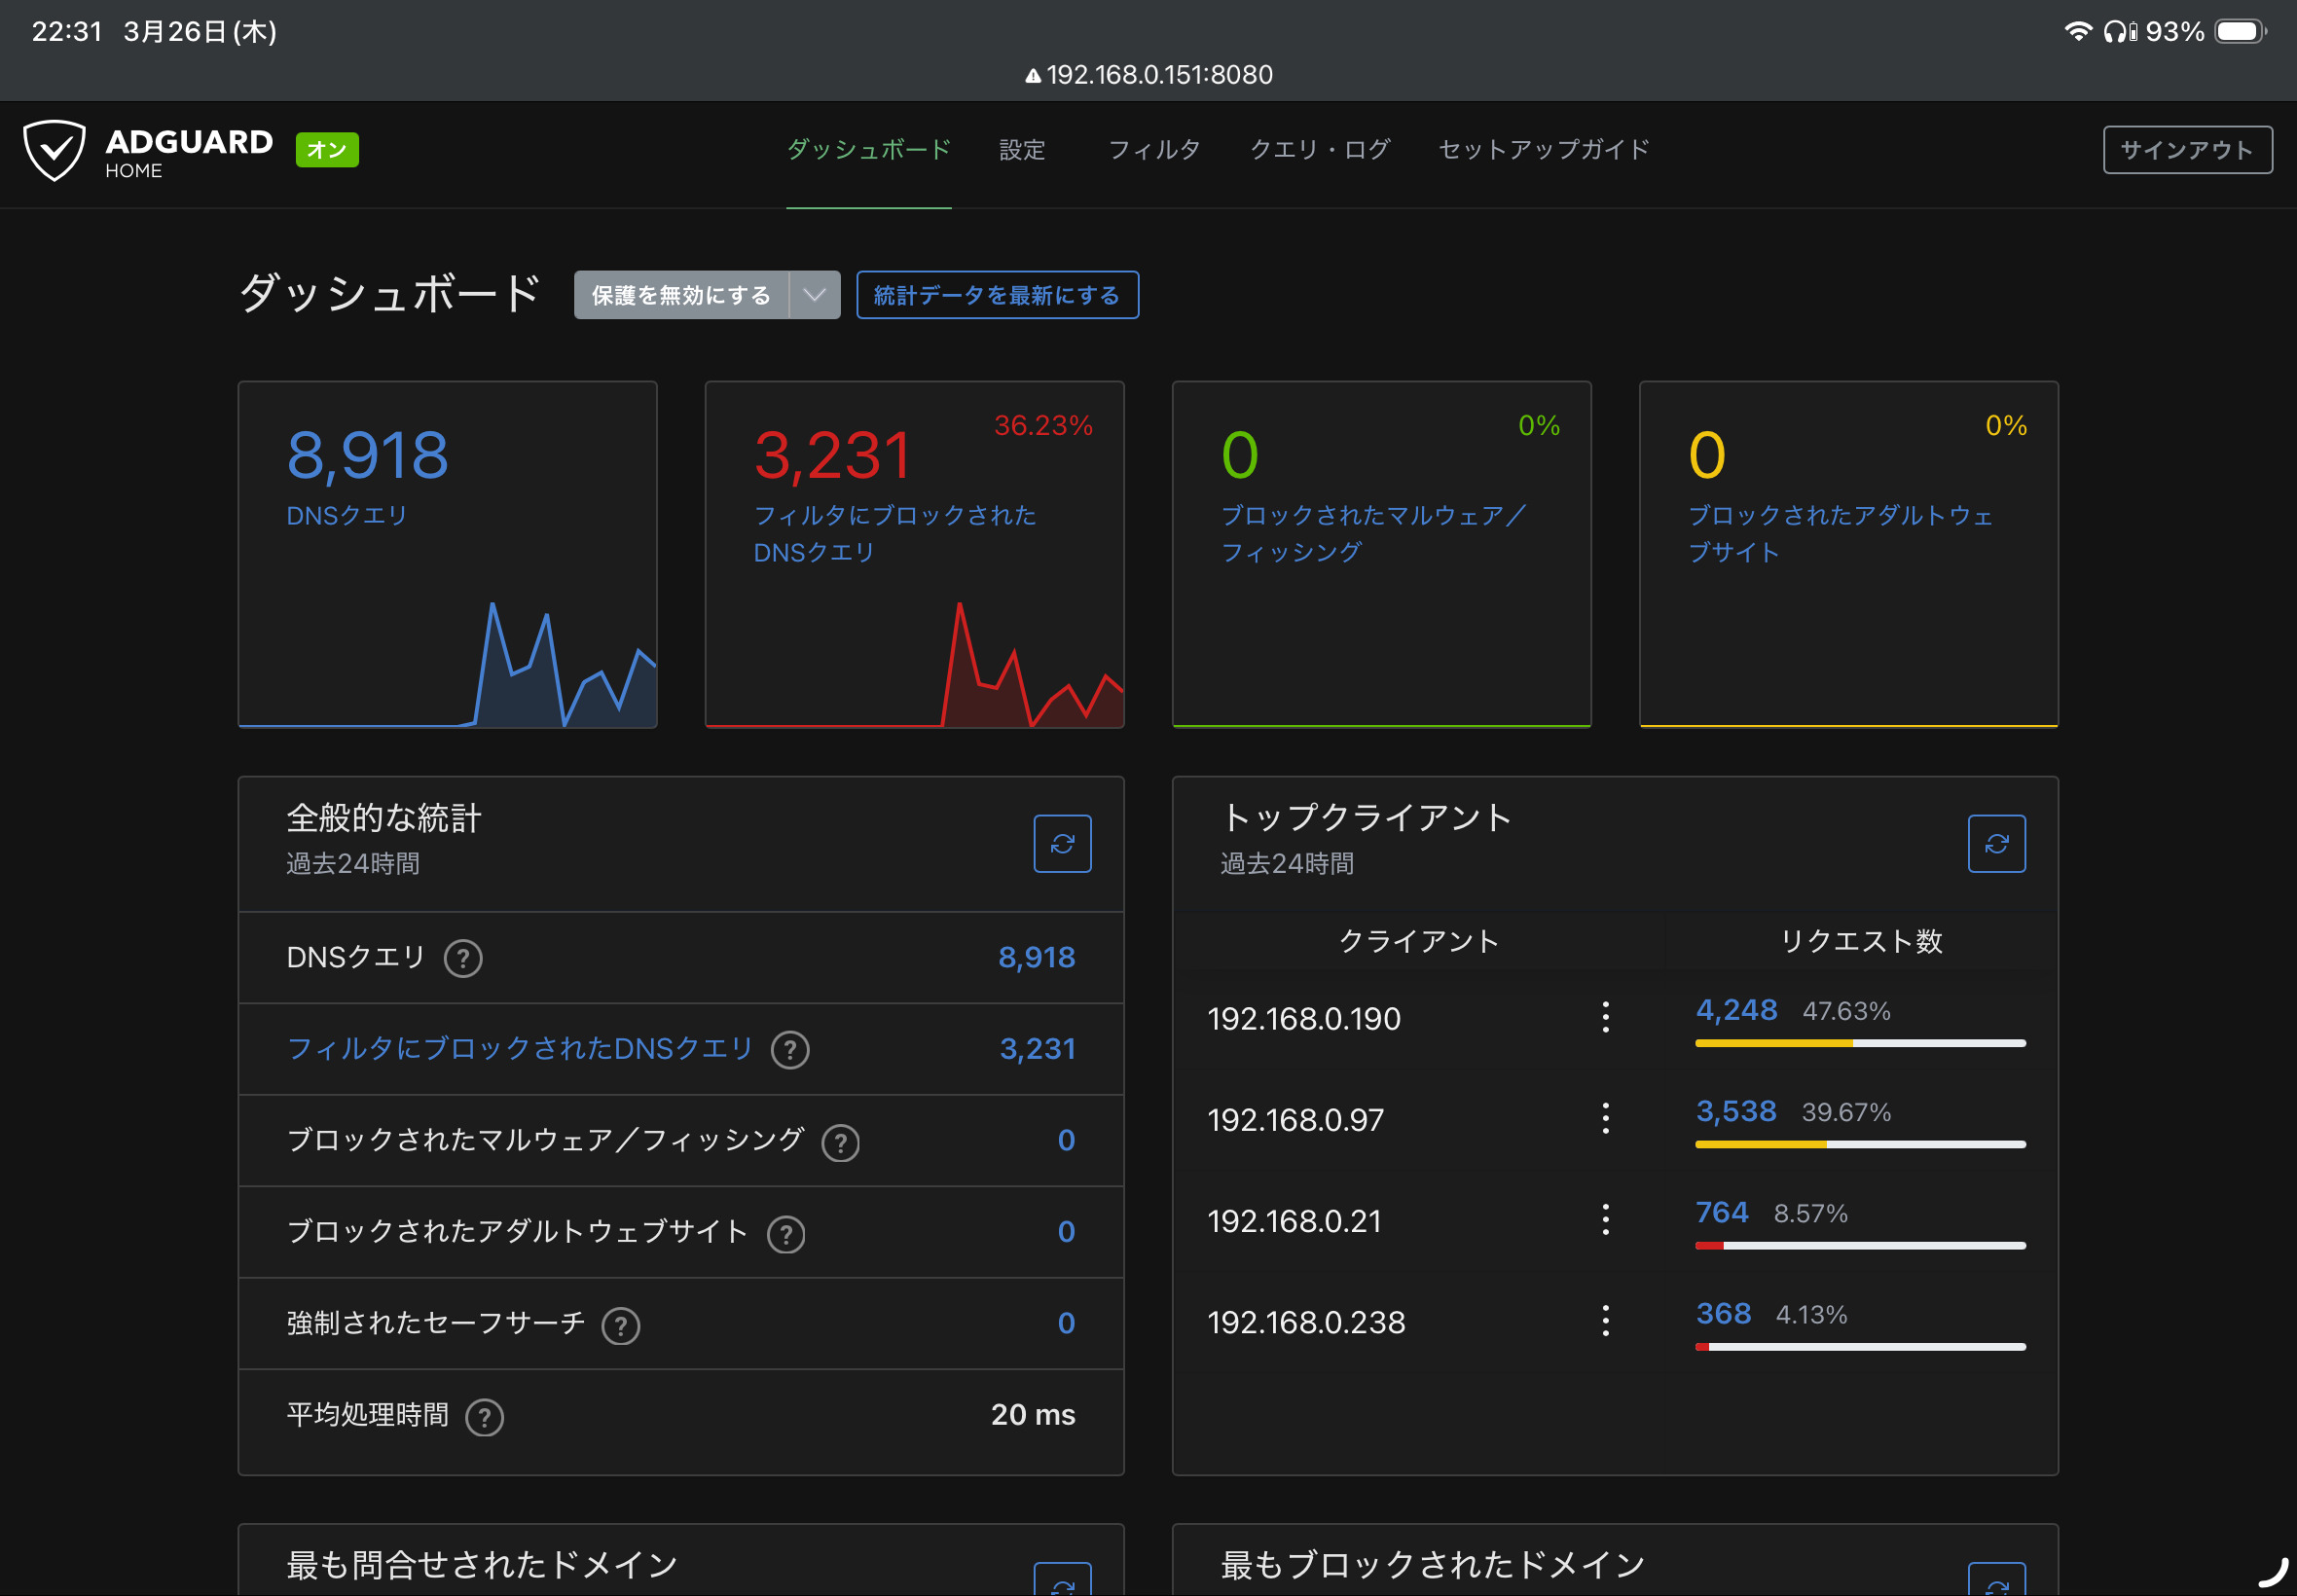Refresh the top clients (トップクライアント) panel
The height and width of the screenshot is (1596, 2297).
pos(1996,844)
